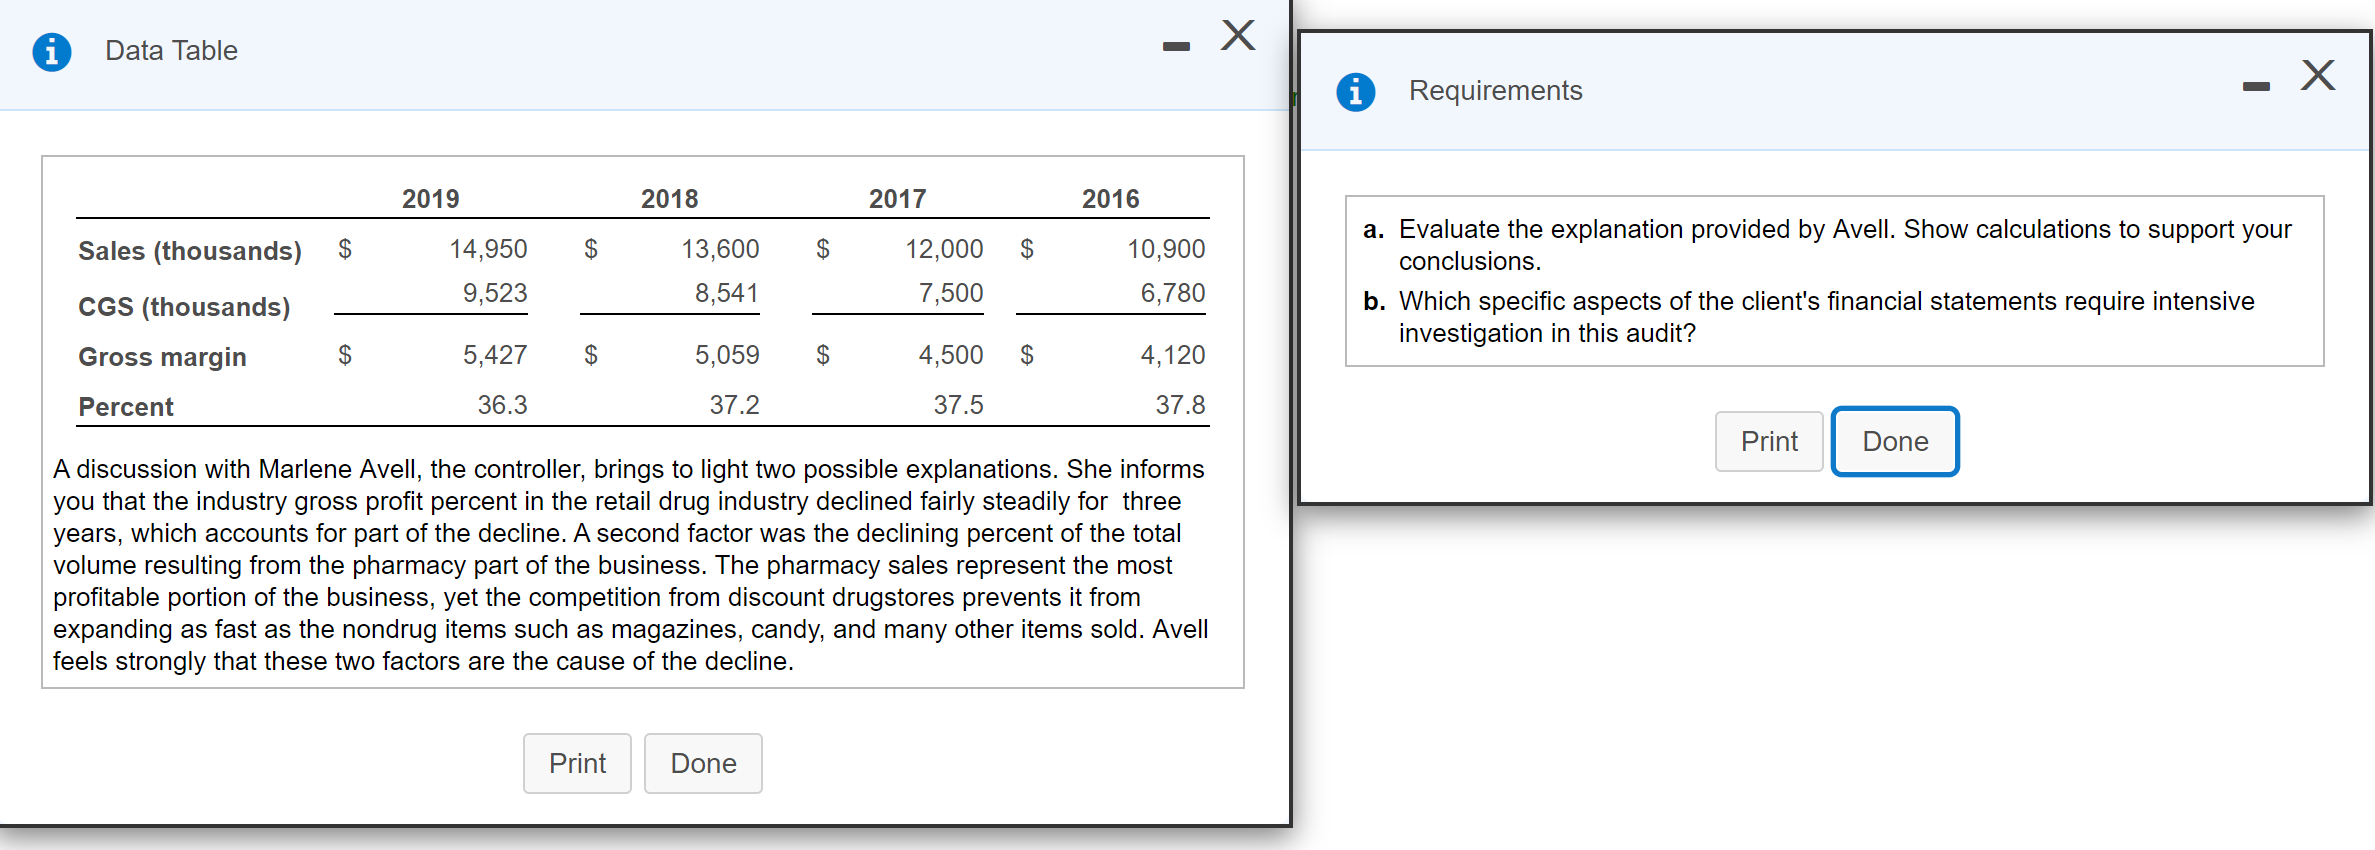
Task: Click Done in the Requirements dialog
Action: (1895, 441)
